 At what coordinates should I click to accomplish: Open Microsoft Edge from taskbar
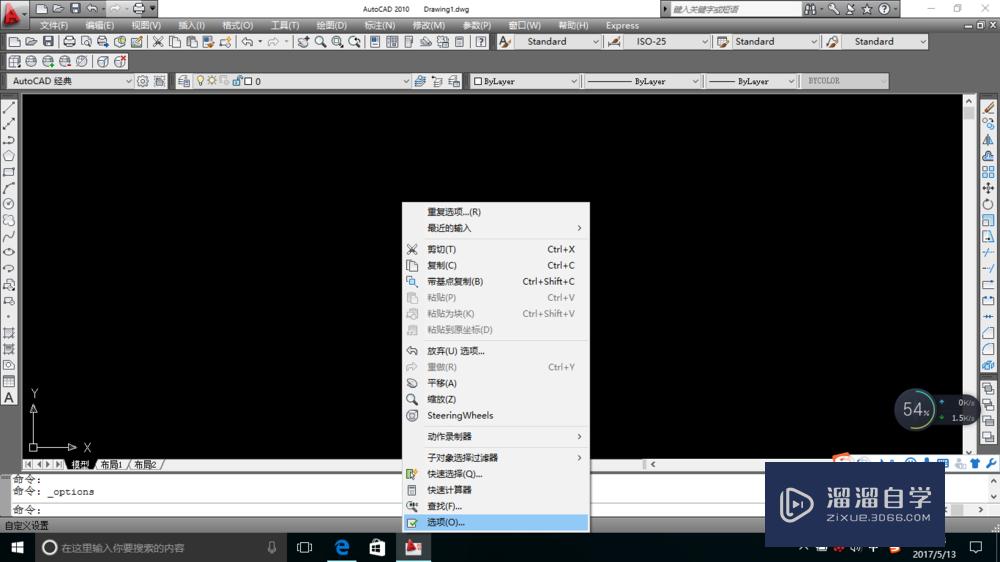coord(342,547)
